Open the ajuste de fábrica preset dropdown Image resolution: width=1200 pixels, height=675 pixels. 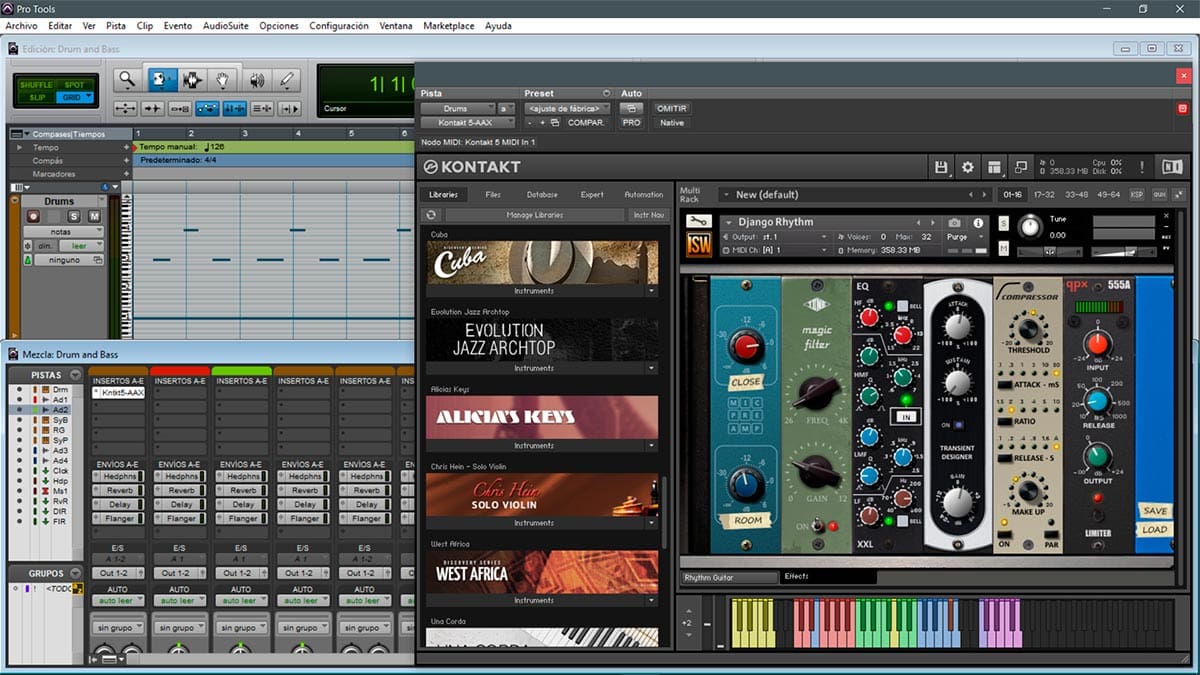coord(567,108)
